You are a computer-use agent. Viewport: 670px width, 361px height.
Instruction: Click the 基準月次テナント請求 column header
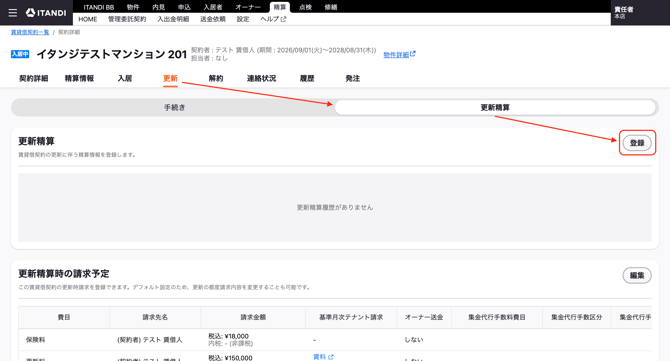click(x=351, y=317)
